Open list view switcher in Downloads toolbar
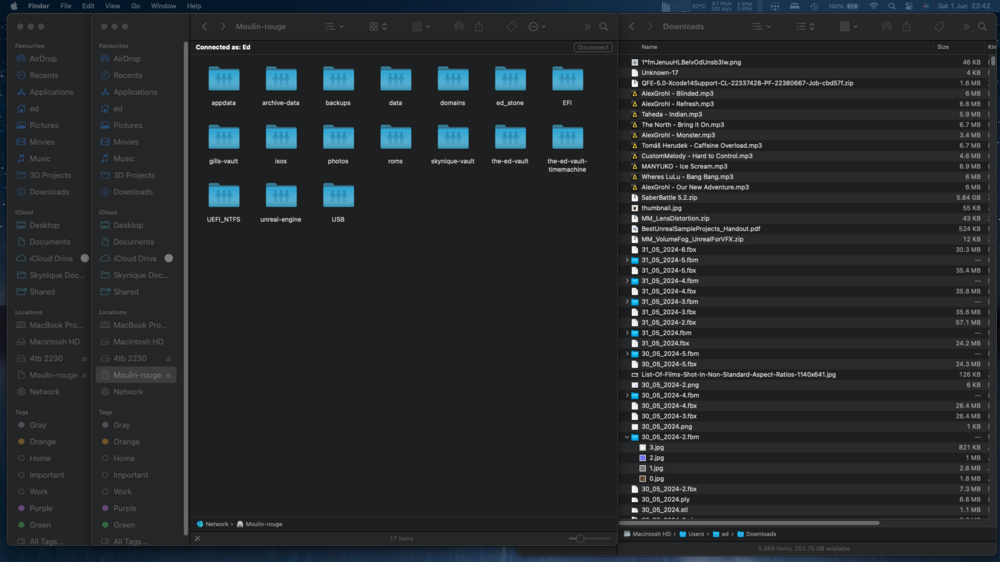 [x=805, y=27]
